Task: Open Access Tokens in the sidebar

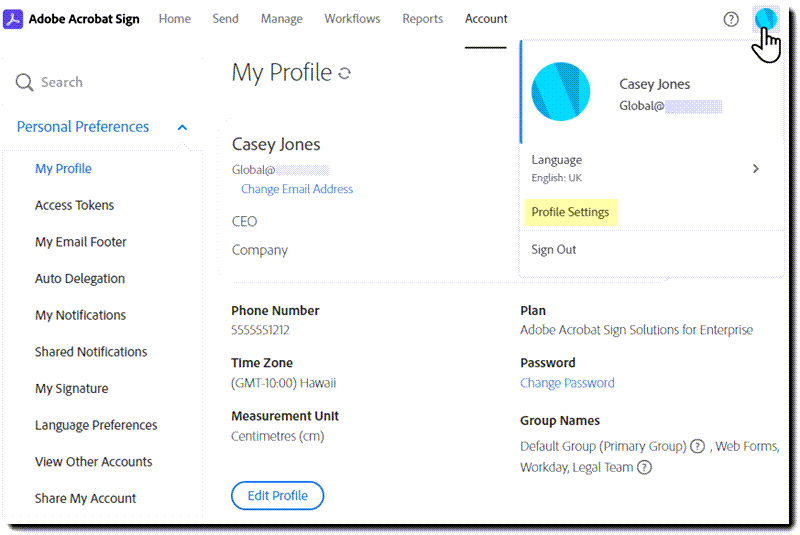Action: tap(74, 205)
